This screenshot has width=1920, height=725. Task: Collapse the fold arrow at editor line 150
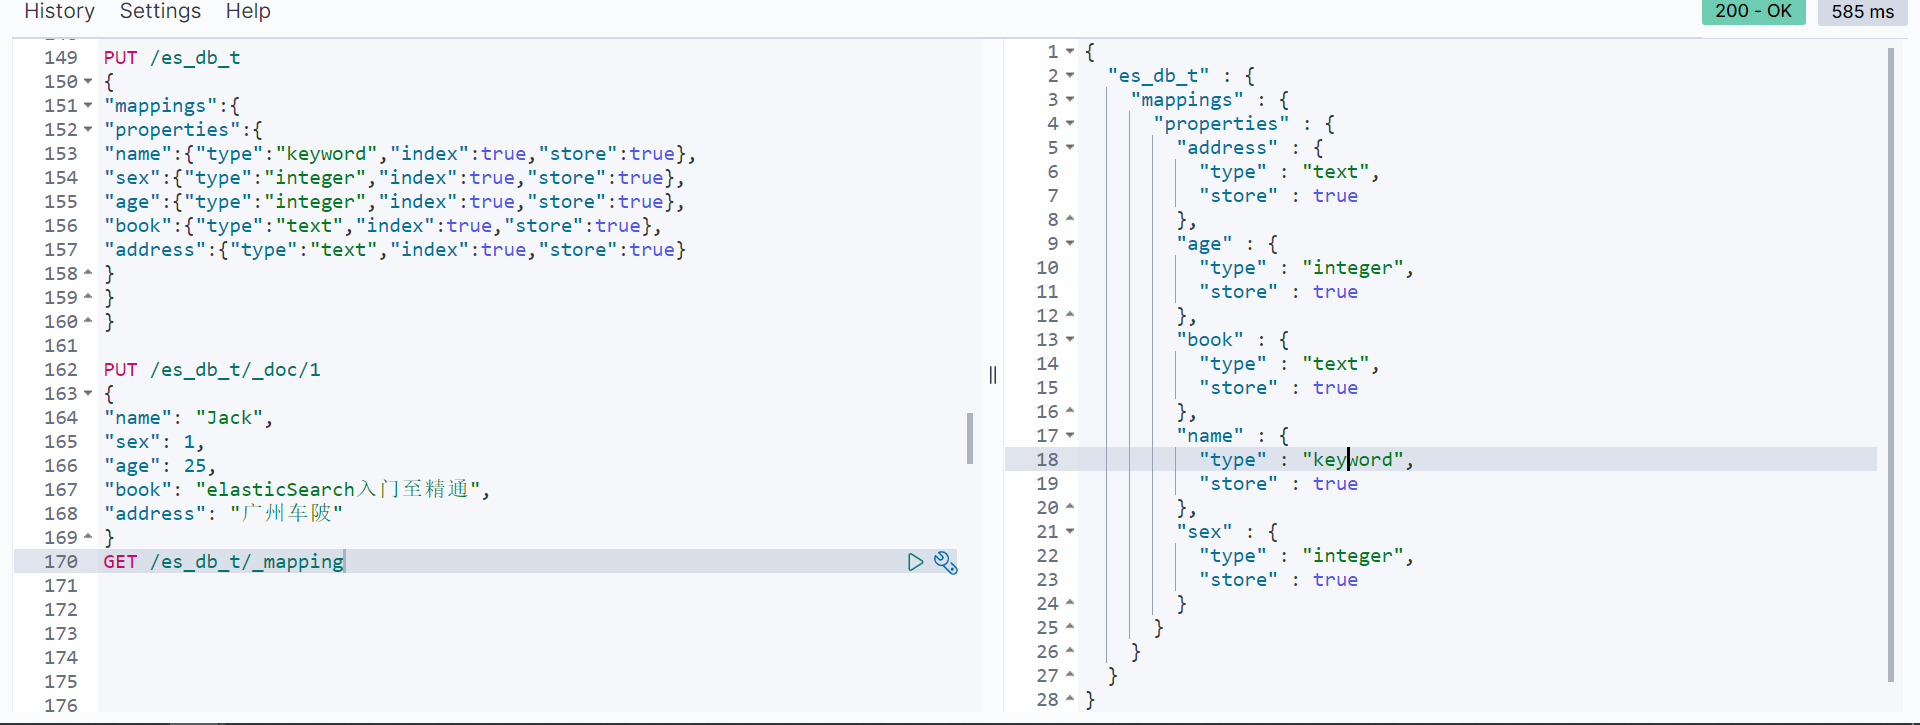tap(88, 82)
